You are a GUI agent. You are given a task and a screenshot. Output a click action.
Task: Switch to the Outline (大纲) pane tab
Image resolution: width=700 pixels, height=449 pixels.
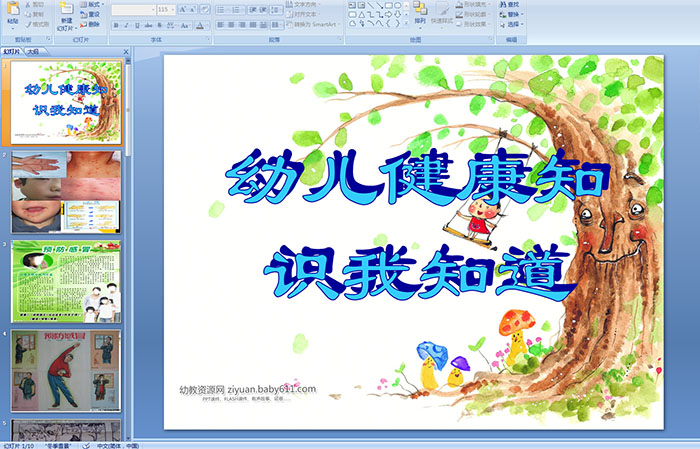point(33,52)
